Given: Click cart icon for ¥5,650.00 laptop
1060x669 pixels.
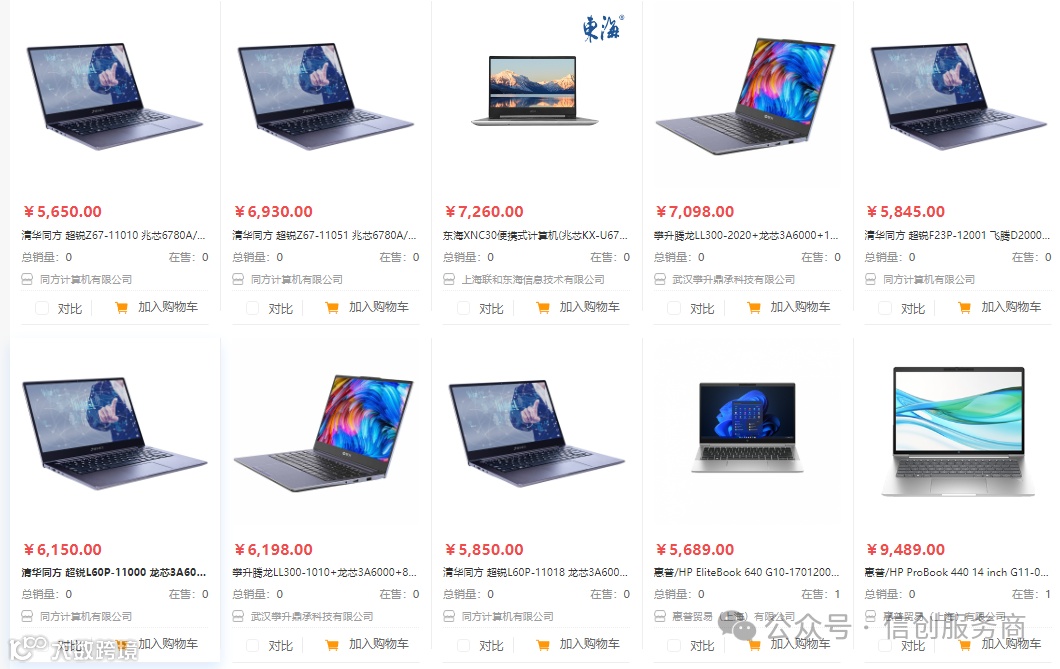Looking at the screenshot, I should pyautogui.click(x=121, y=307).
